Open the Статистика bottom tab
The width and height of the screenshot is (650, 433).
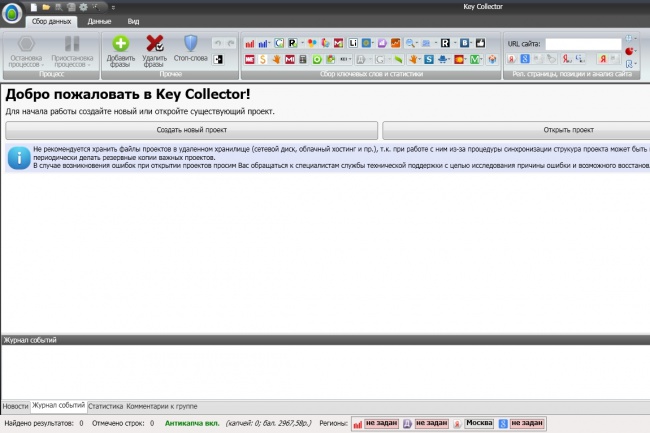coord(106,406)
